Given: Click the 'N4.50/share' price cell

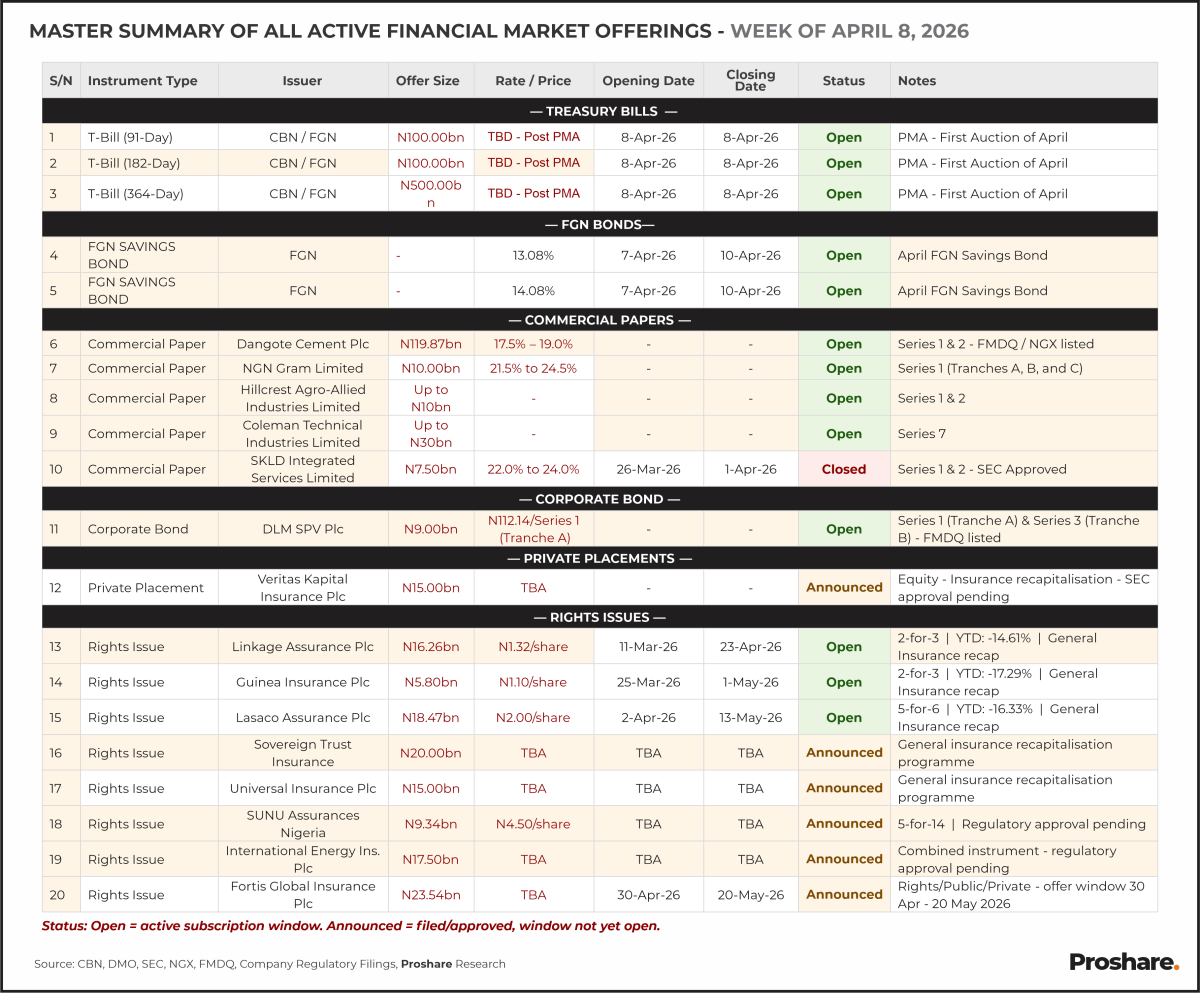Looking at the screenshot, I should pos(533,824).
